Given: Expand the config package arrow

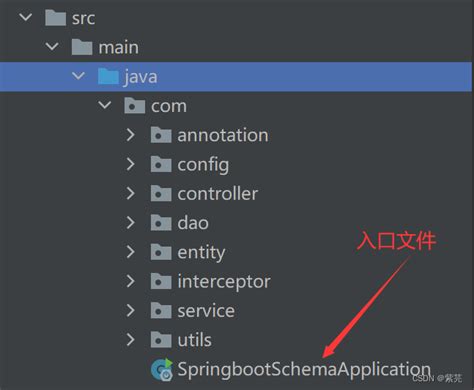Looking at the screenshot, I should (x=131, y=164).
